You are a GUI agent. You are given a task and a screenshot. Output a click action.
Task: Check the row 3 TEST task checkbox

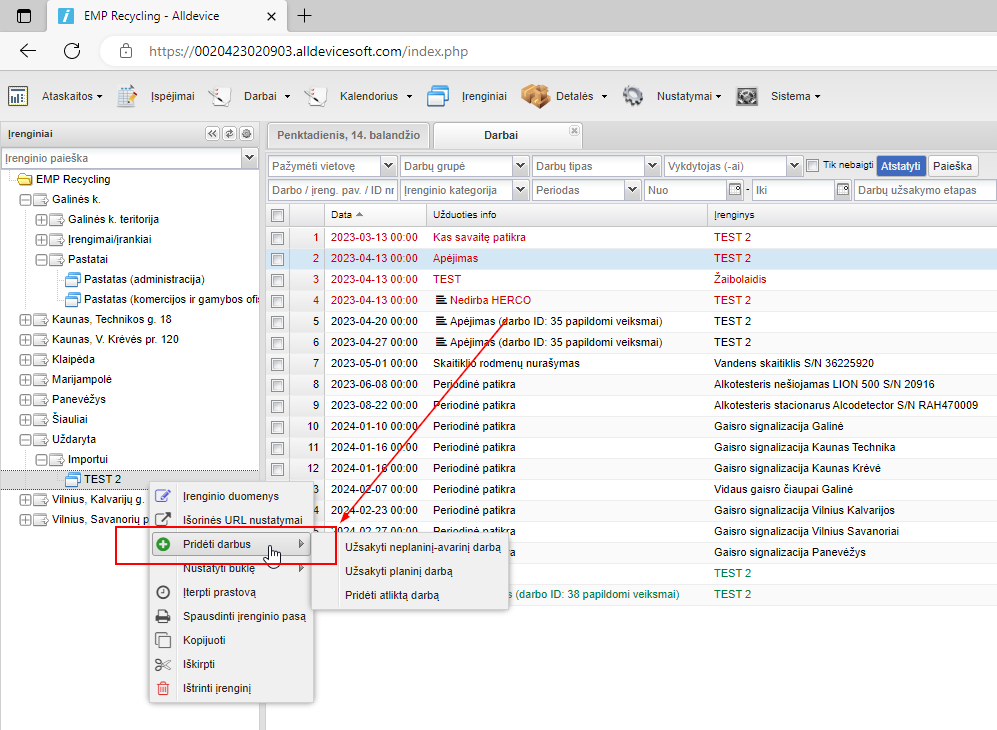(278, 279)
